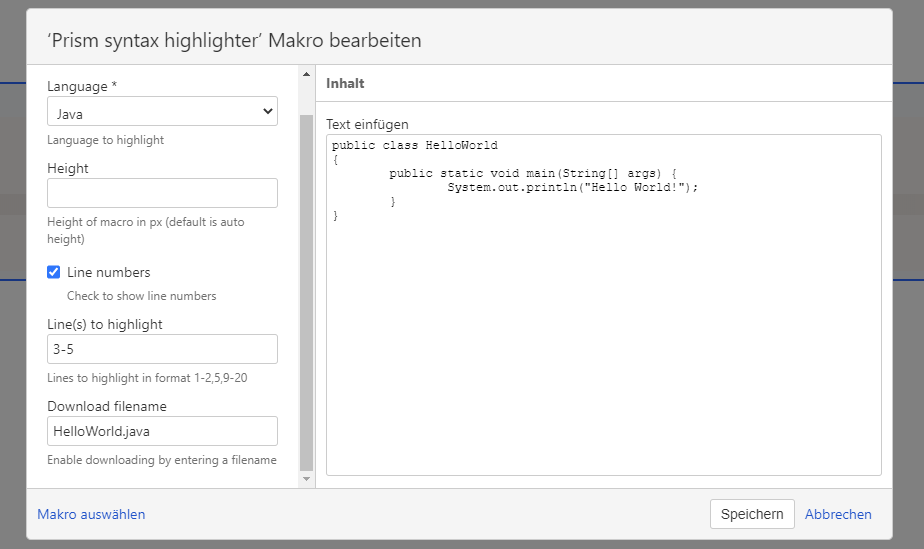This screenshot has height=549, width=924.
Task: Click the 'public class HelloWorld' code line
Action: [415, 145]
